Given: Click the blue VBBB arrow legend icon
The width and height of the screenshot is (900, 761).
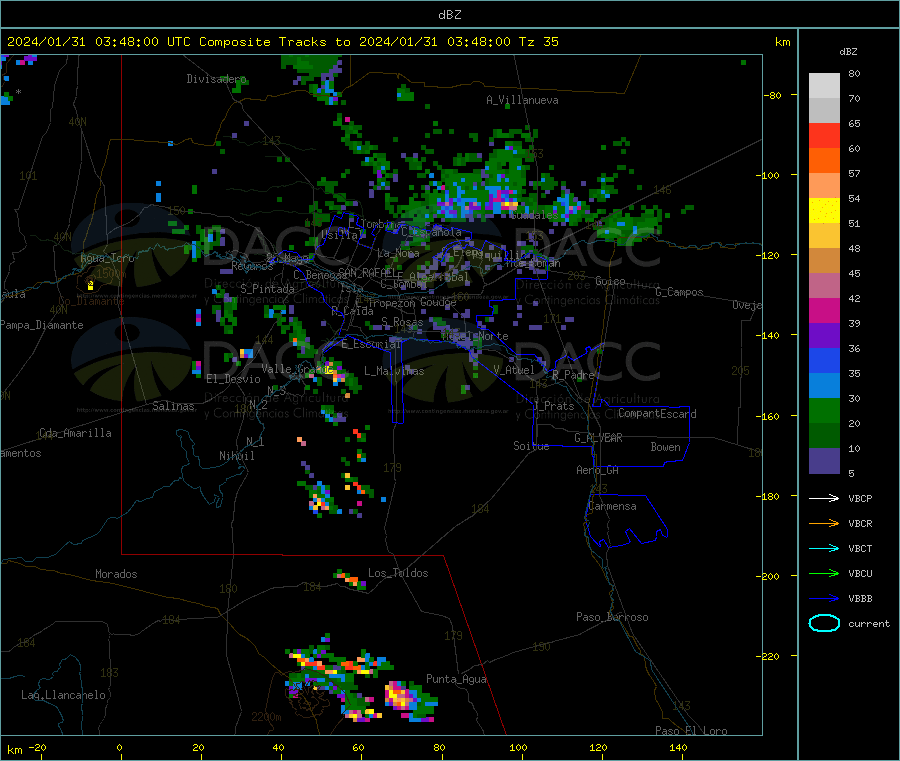Looking at the screenshot, I should (824, 599).
